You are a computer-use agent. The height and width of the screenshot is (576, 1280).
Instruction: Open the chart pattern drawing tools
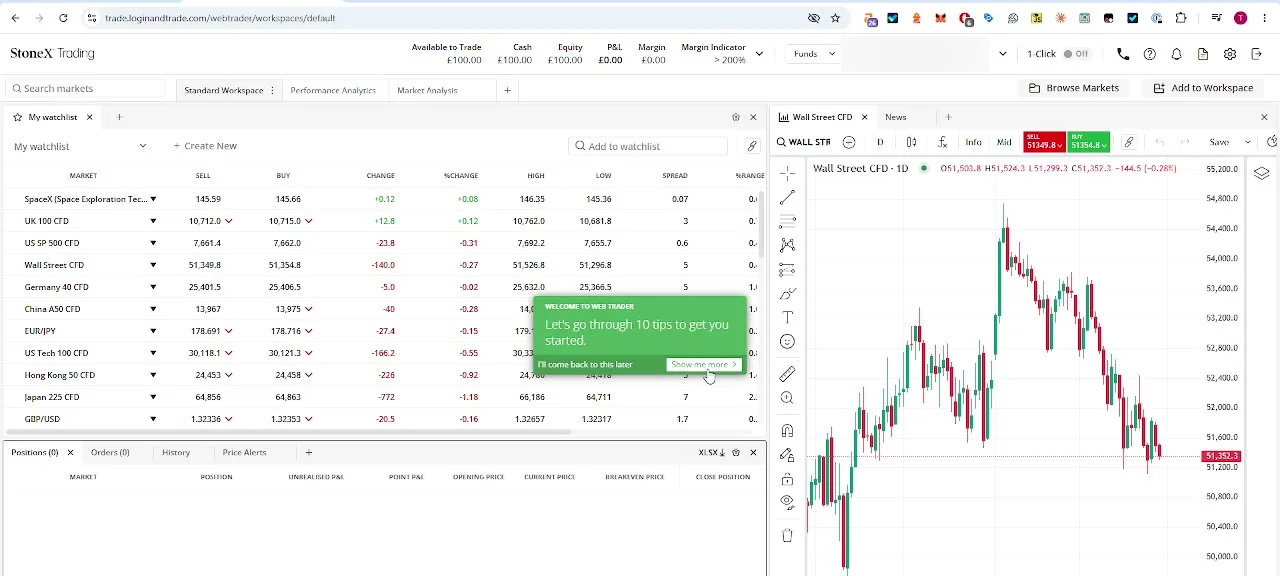coord(787,245)
